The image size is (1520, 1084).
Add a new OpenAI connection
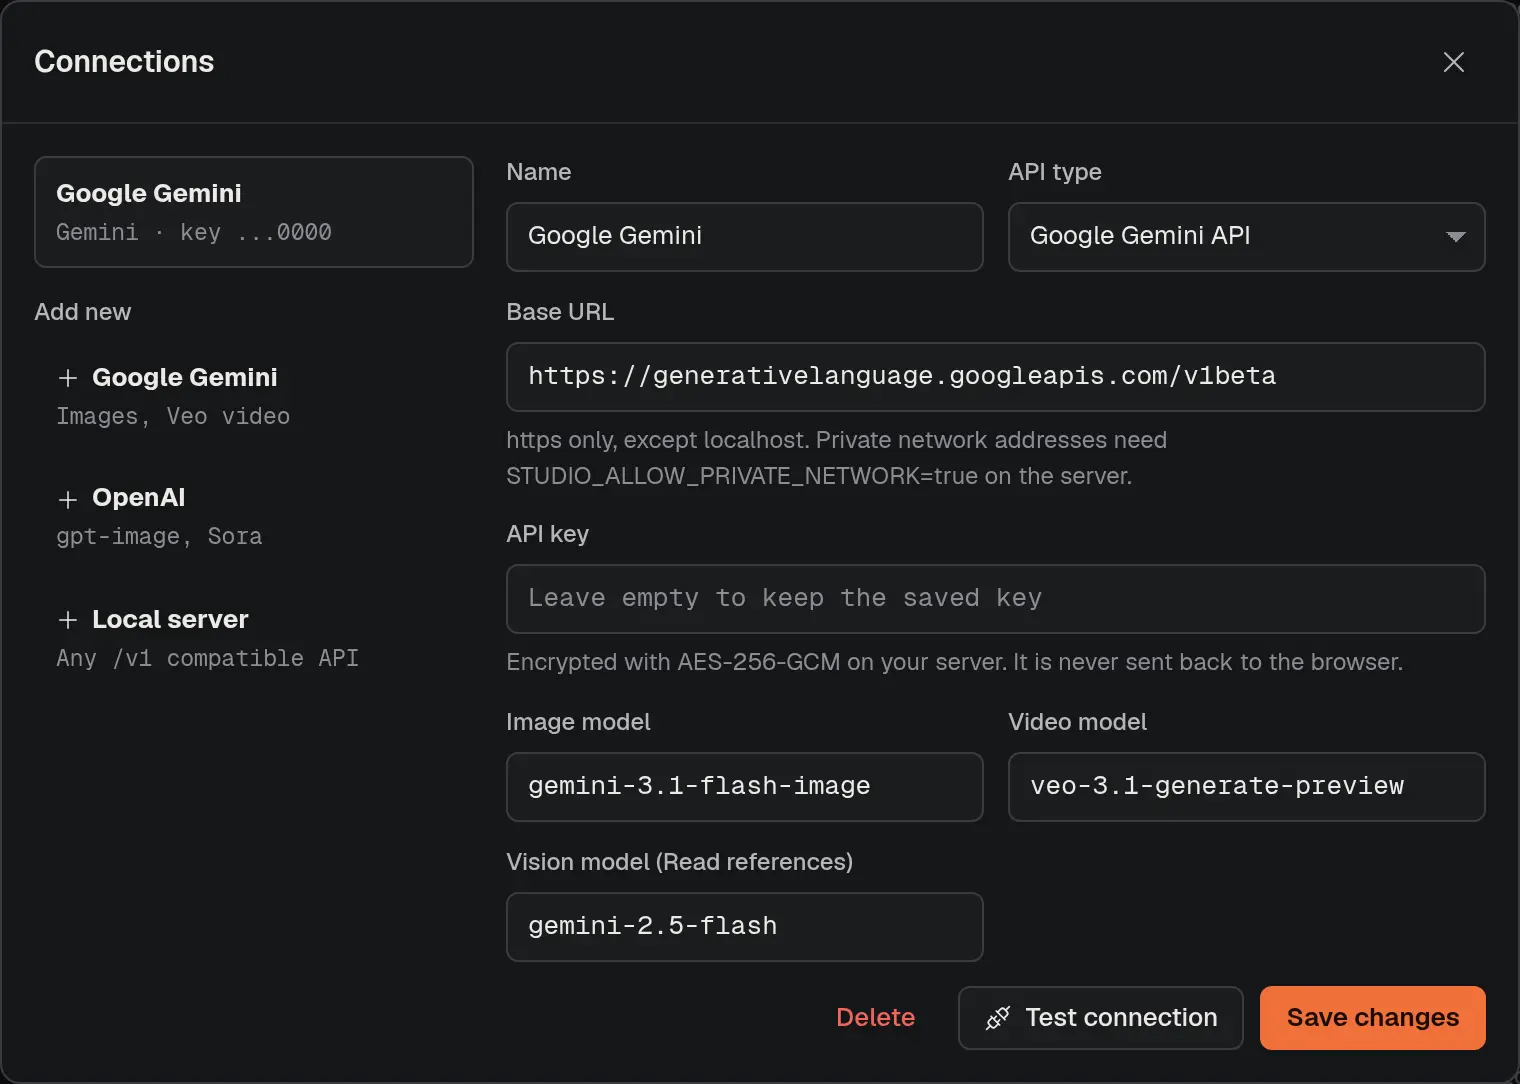coord(254,516)
